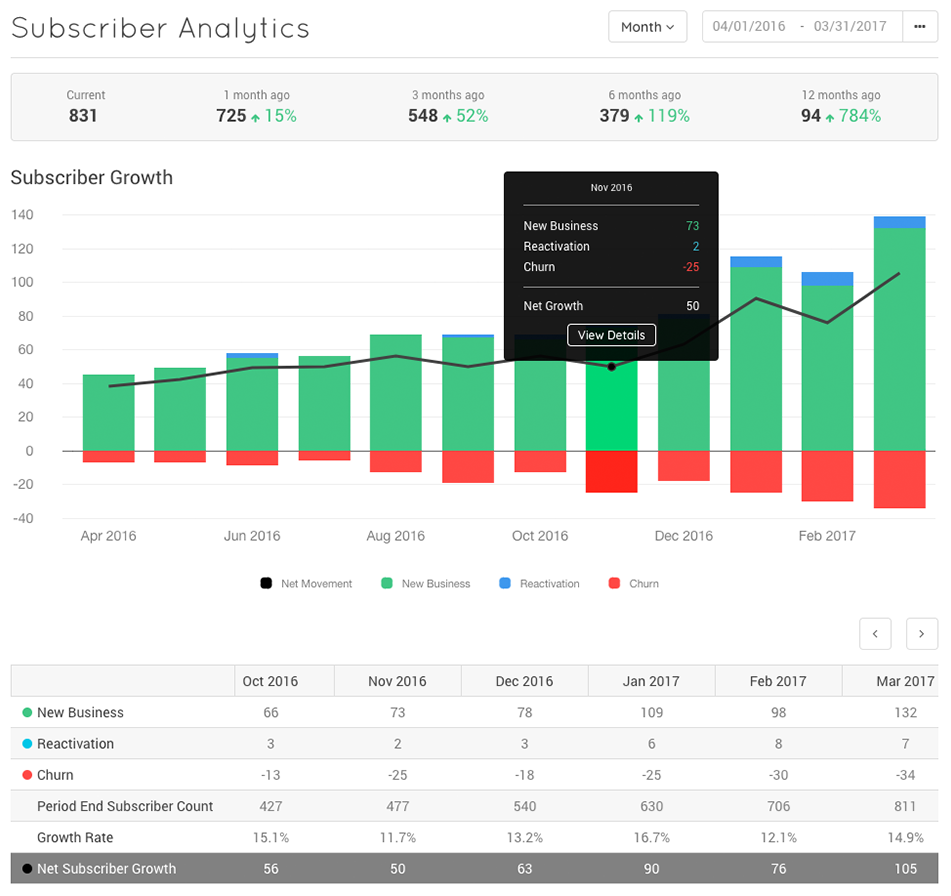Go to next table page arrow
This screenshot has height=896, width=951.
(921, 634)
